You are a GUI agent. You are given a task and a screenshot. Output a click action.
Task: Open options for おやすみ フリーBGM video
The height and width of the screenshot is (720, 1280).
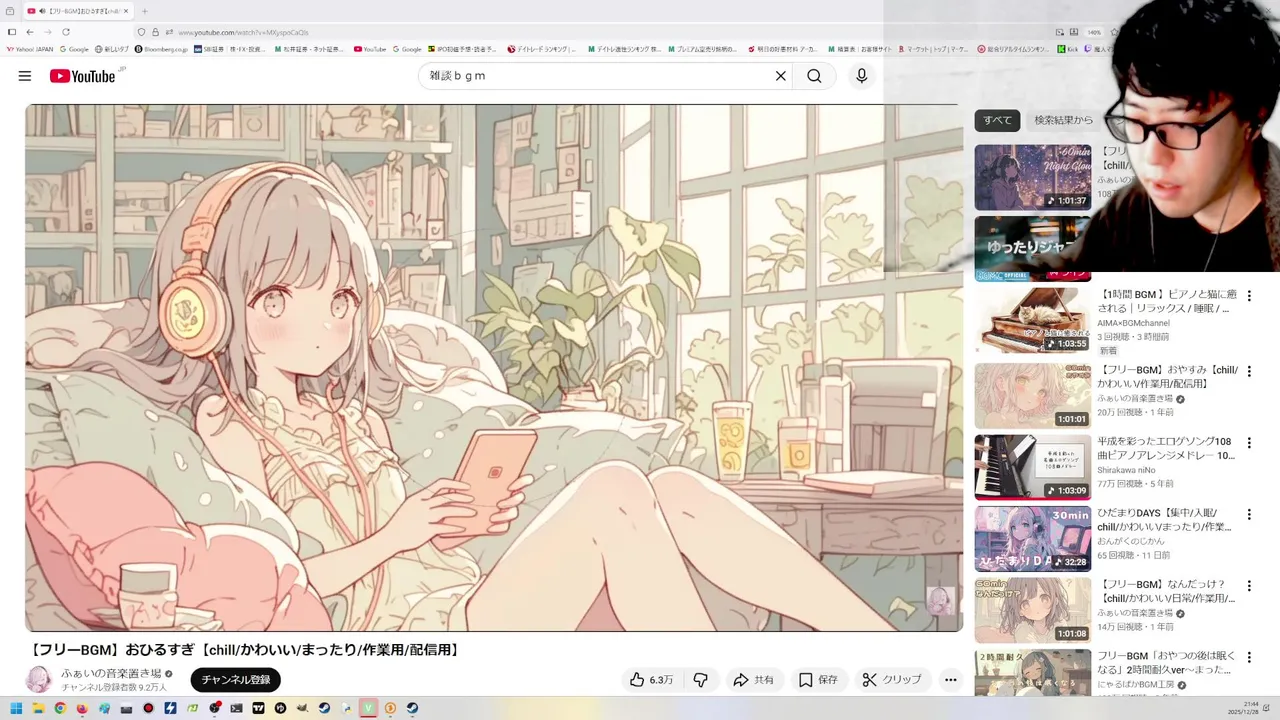pos(1249,371)
